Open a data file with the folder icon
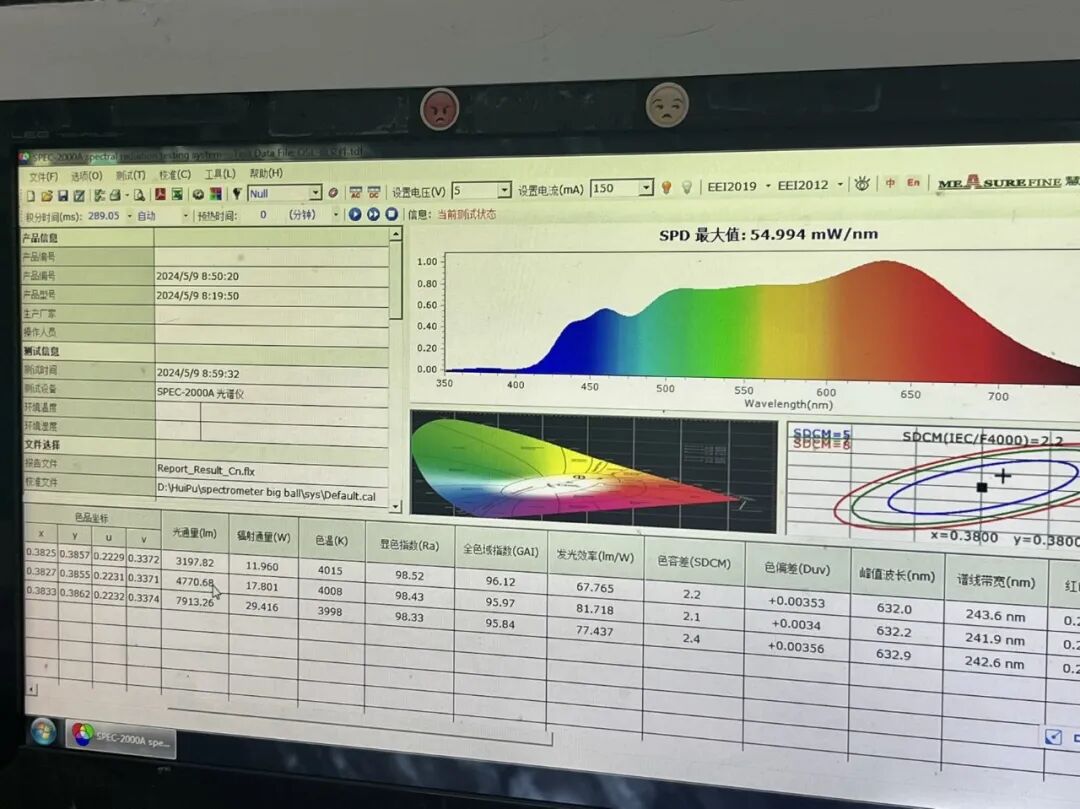This screenshot has height=809, width=1080. pyautogui.click(x=47, y=196)
